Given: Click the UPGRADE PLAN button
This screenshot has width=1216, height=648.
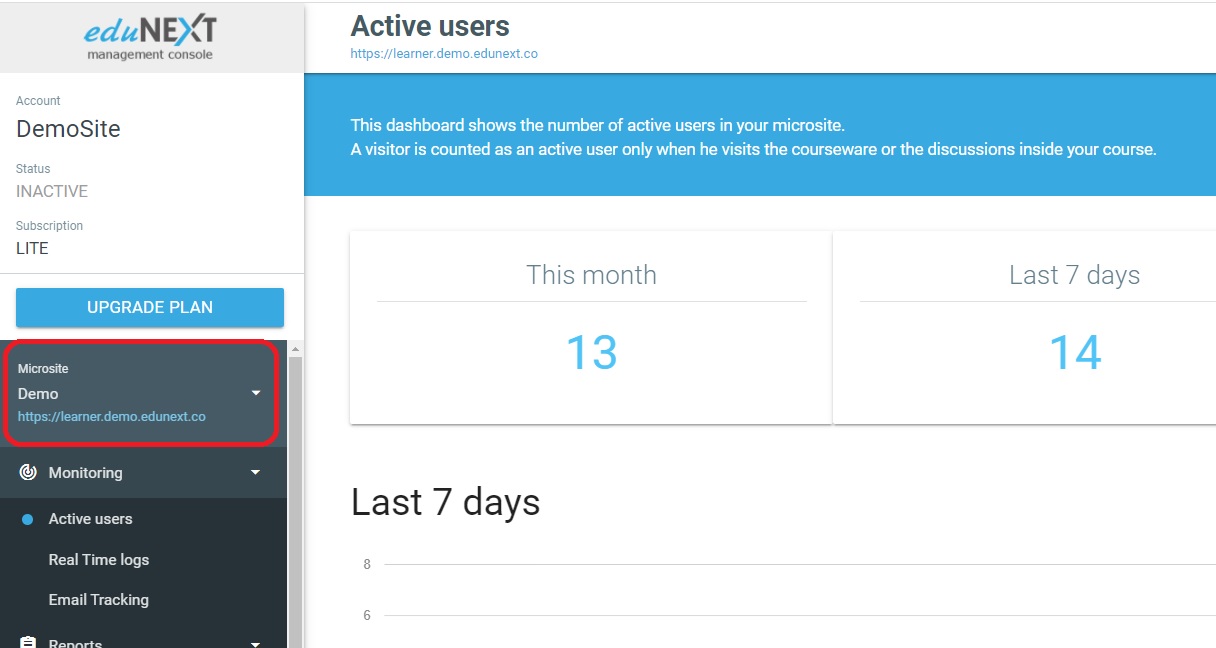Looking at the screenshot, I should tap(150, 307).
